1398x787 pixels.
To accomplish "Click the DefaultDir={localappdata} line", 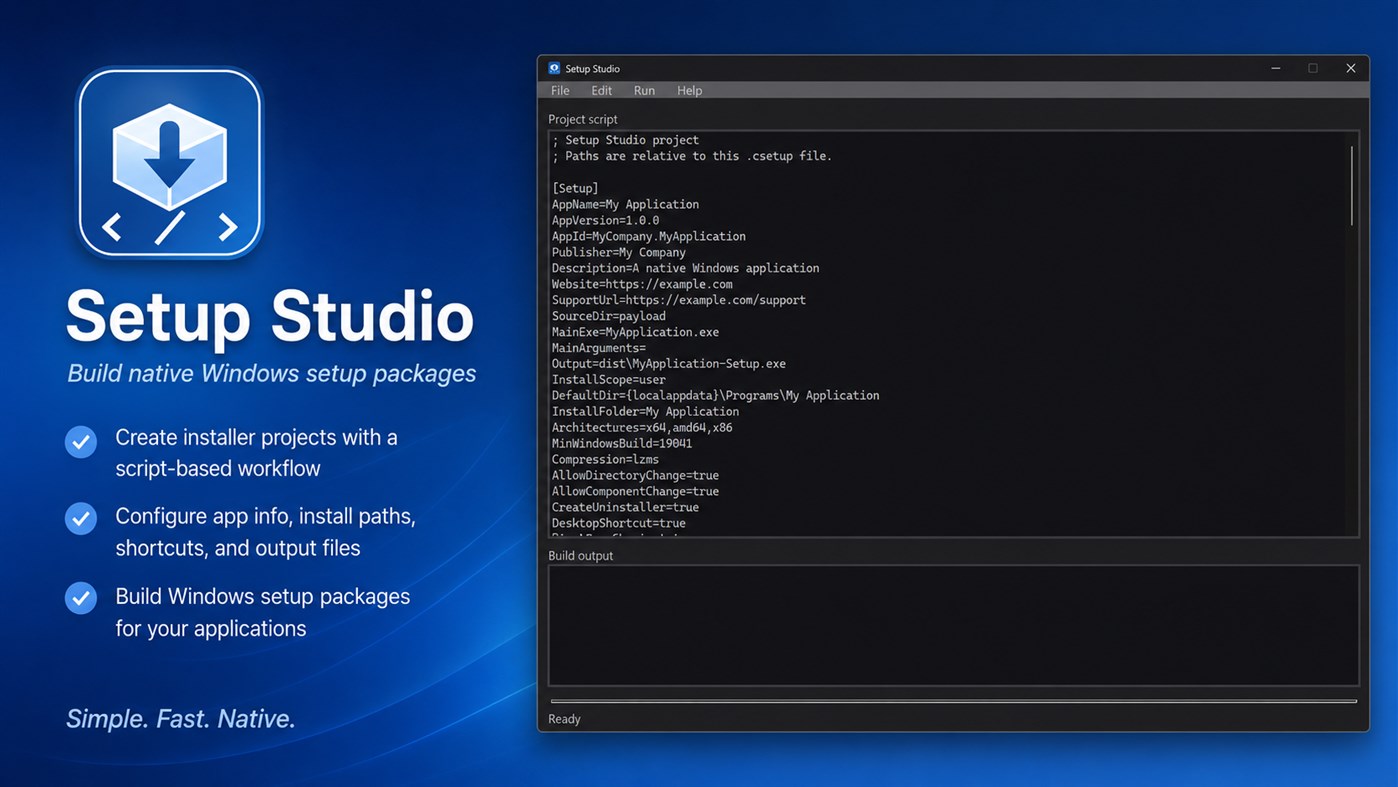I will pyautogui.click(x=716, y=395).
